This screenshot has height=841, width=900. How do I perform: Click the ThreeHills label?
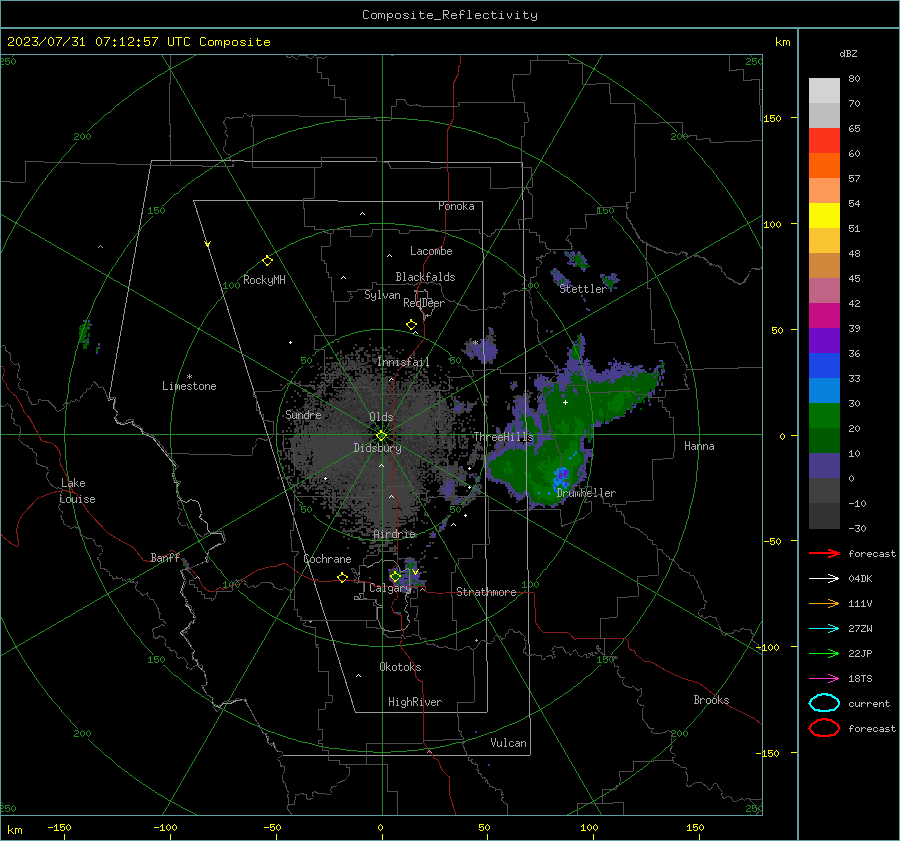(x=503, y=437)
